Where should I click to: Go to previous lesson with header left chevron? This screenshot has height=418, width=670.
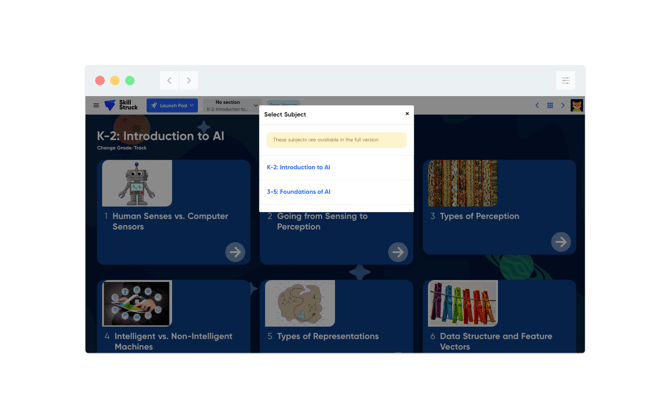click(537, 105)
